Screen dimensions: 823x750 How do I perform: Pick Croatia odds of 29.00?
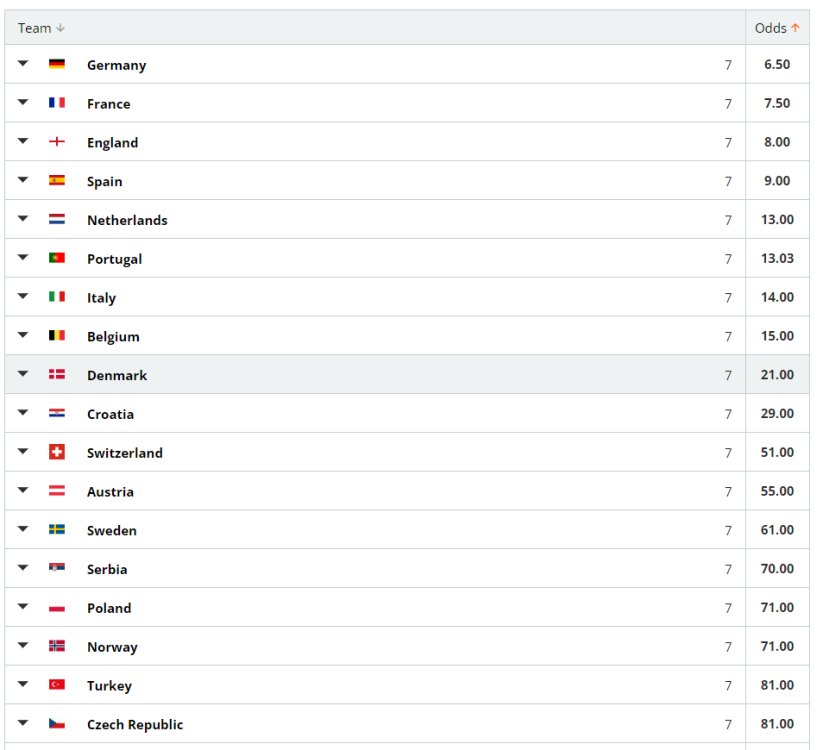[x=777, y=414]
